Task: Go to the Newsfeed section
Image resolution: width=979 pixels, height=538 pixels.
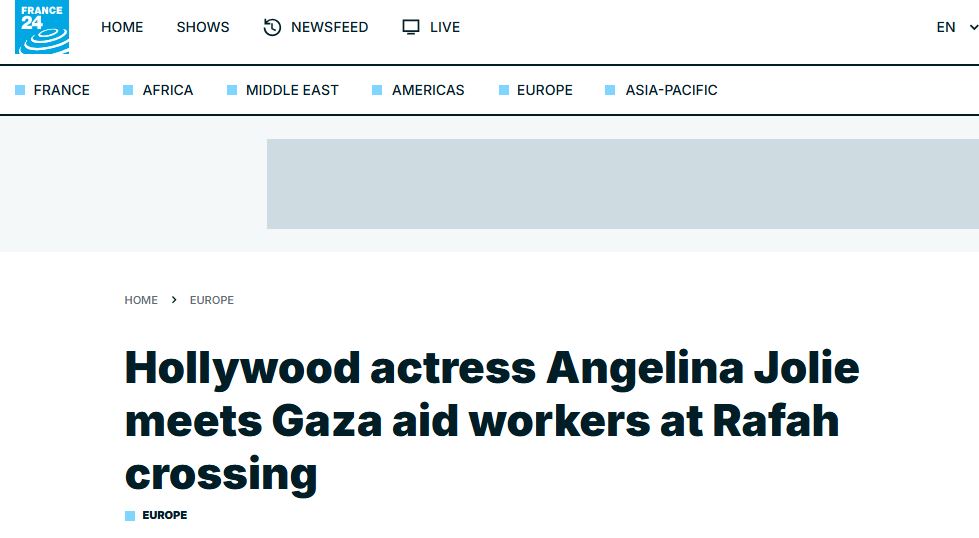Action: [x=329, y=27]
